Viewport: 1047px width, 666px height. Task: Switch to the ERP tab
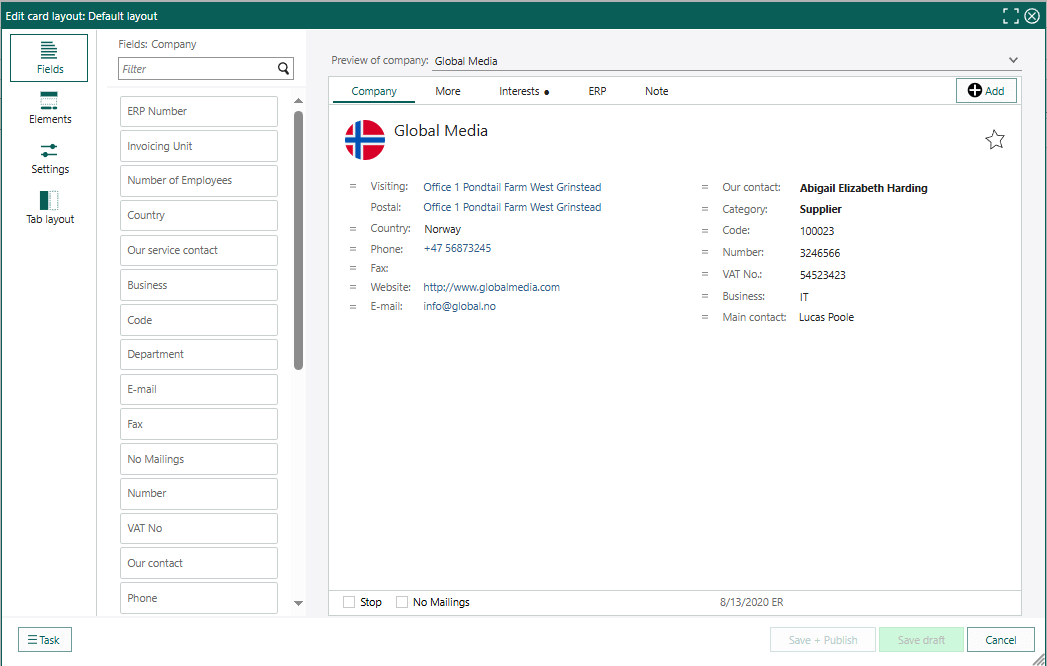597,91
